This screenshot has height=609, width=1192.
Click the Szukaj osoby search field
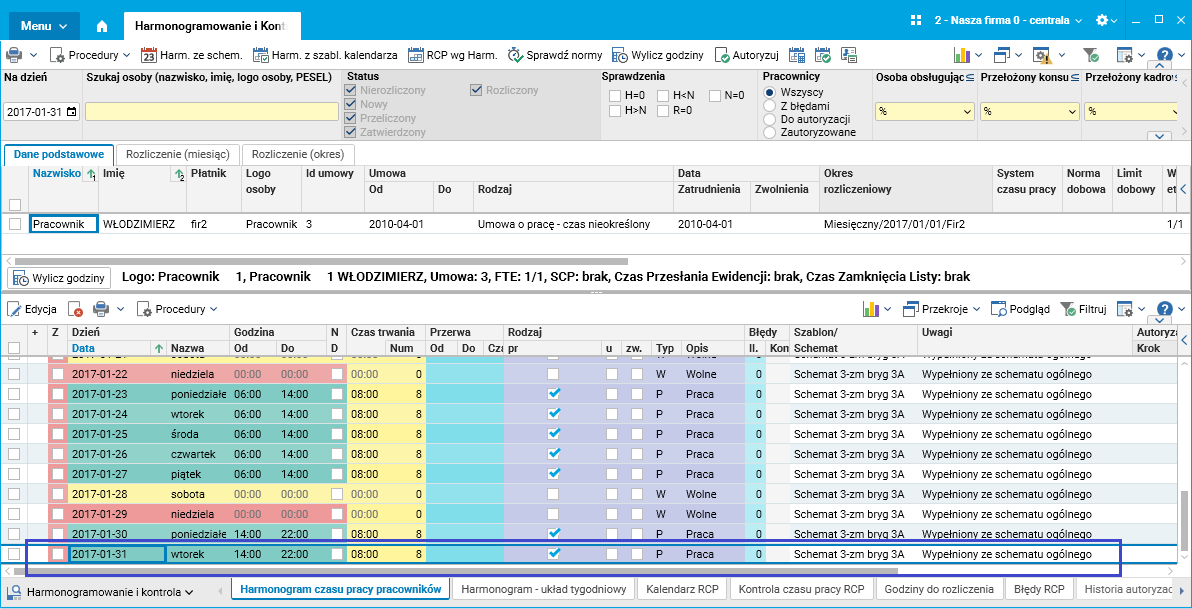point(211,112)
